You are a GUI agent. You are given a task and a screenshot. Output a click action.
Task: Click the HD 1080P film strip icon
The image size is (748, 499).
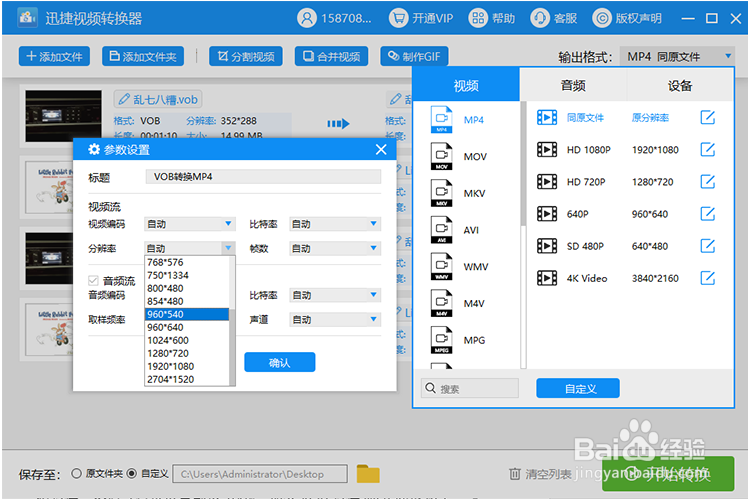click(547, 150)
